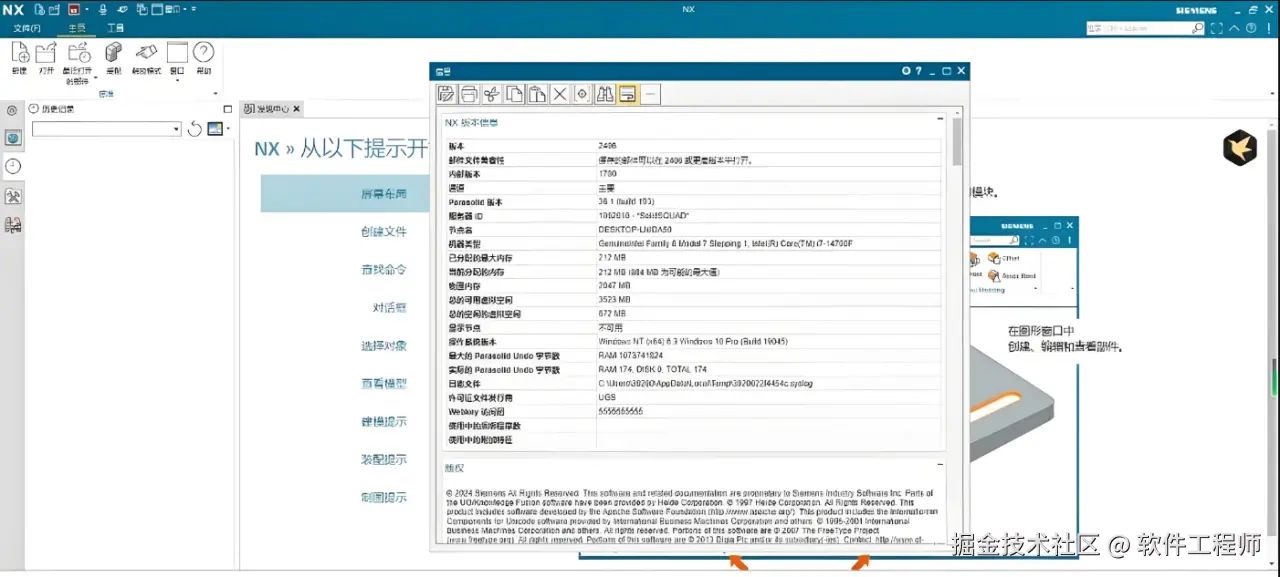This screenshot has width=1280, height=577.
Task: Click the X delete icon in Information window toolbar
Action: point(560,94)
